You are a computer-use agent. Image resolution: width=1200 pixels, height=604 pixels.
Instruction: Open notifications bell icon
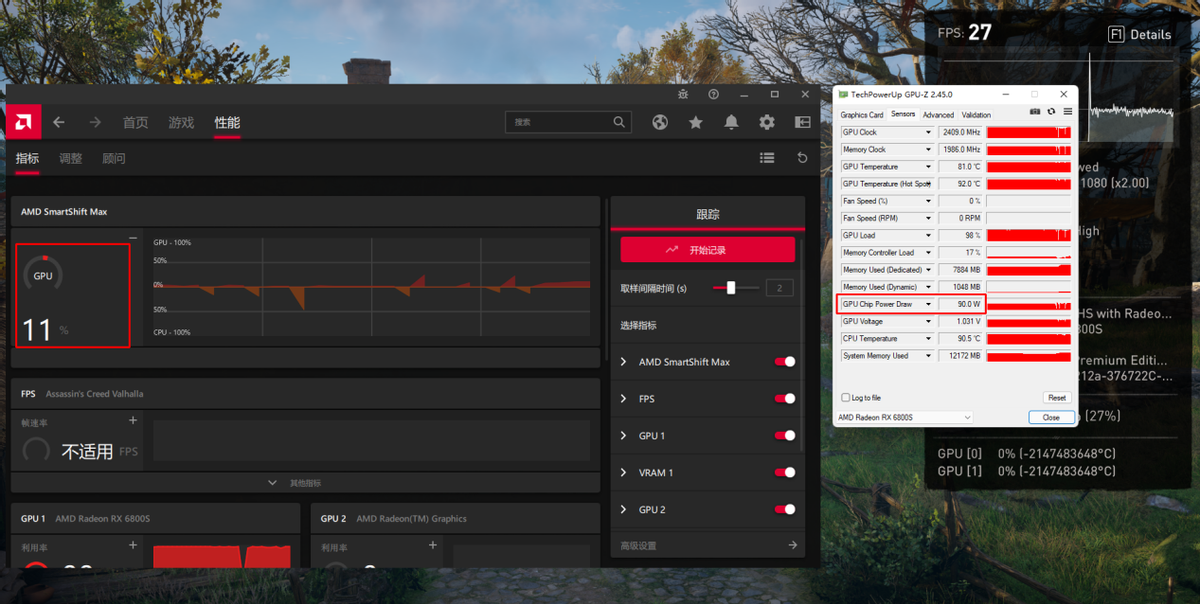731,122
